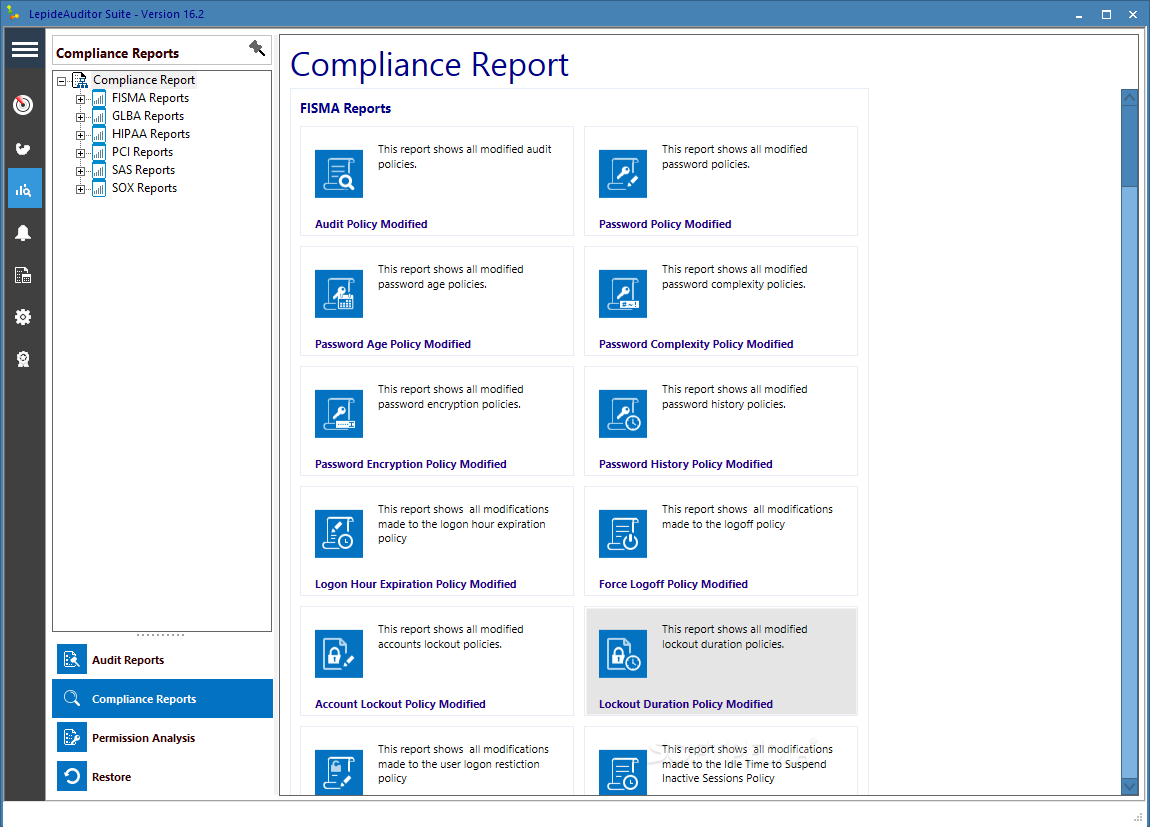Click the Idle Time Suspend Sessions icon
Screen dimensions: 1150x827
point(623,772)
